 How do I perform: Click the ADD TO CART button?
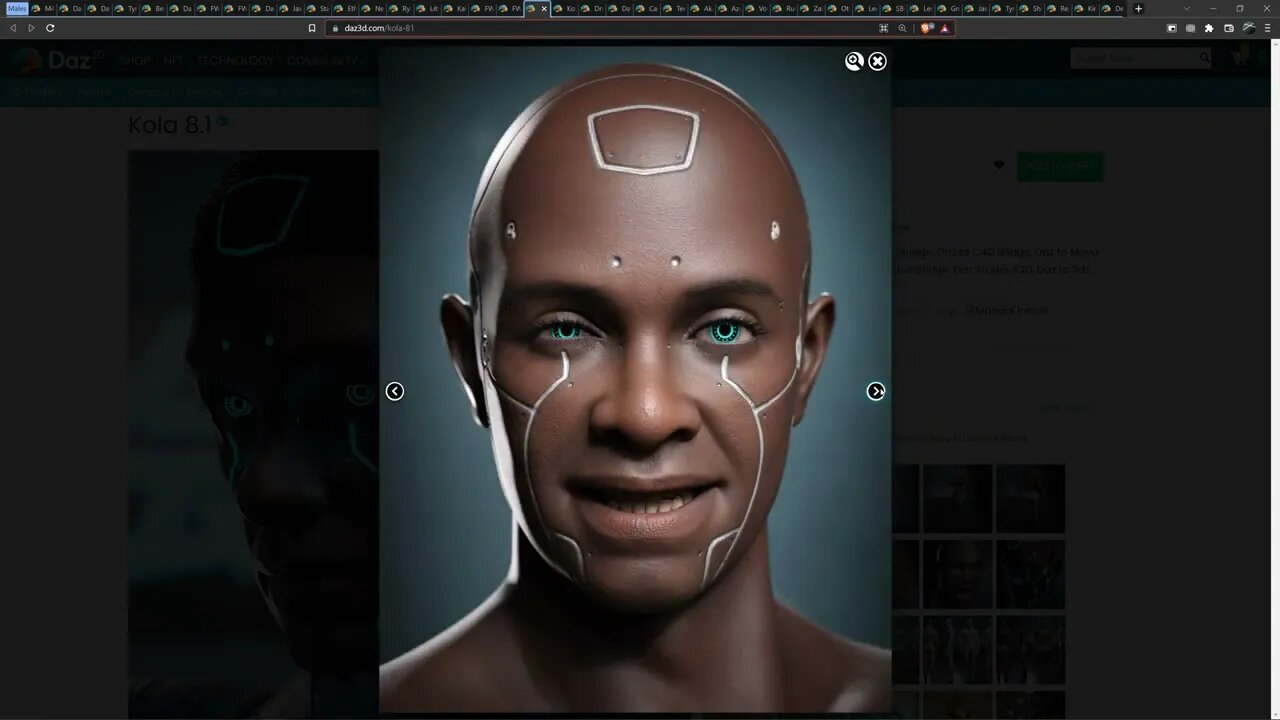tap(1060, 166)
